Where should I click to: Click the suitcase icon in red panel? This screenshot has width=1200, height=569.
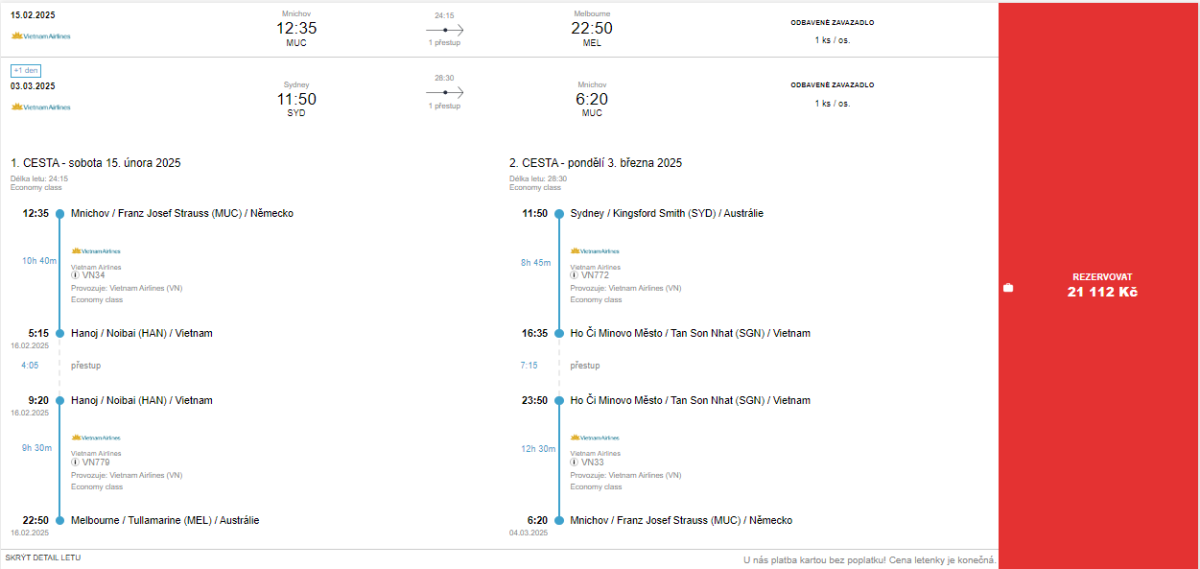click(1008, 289)
